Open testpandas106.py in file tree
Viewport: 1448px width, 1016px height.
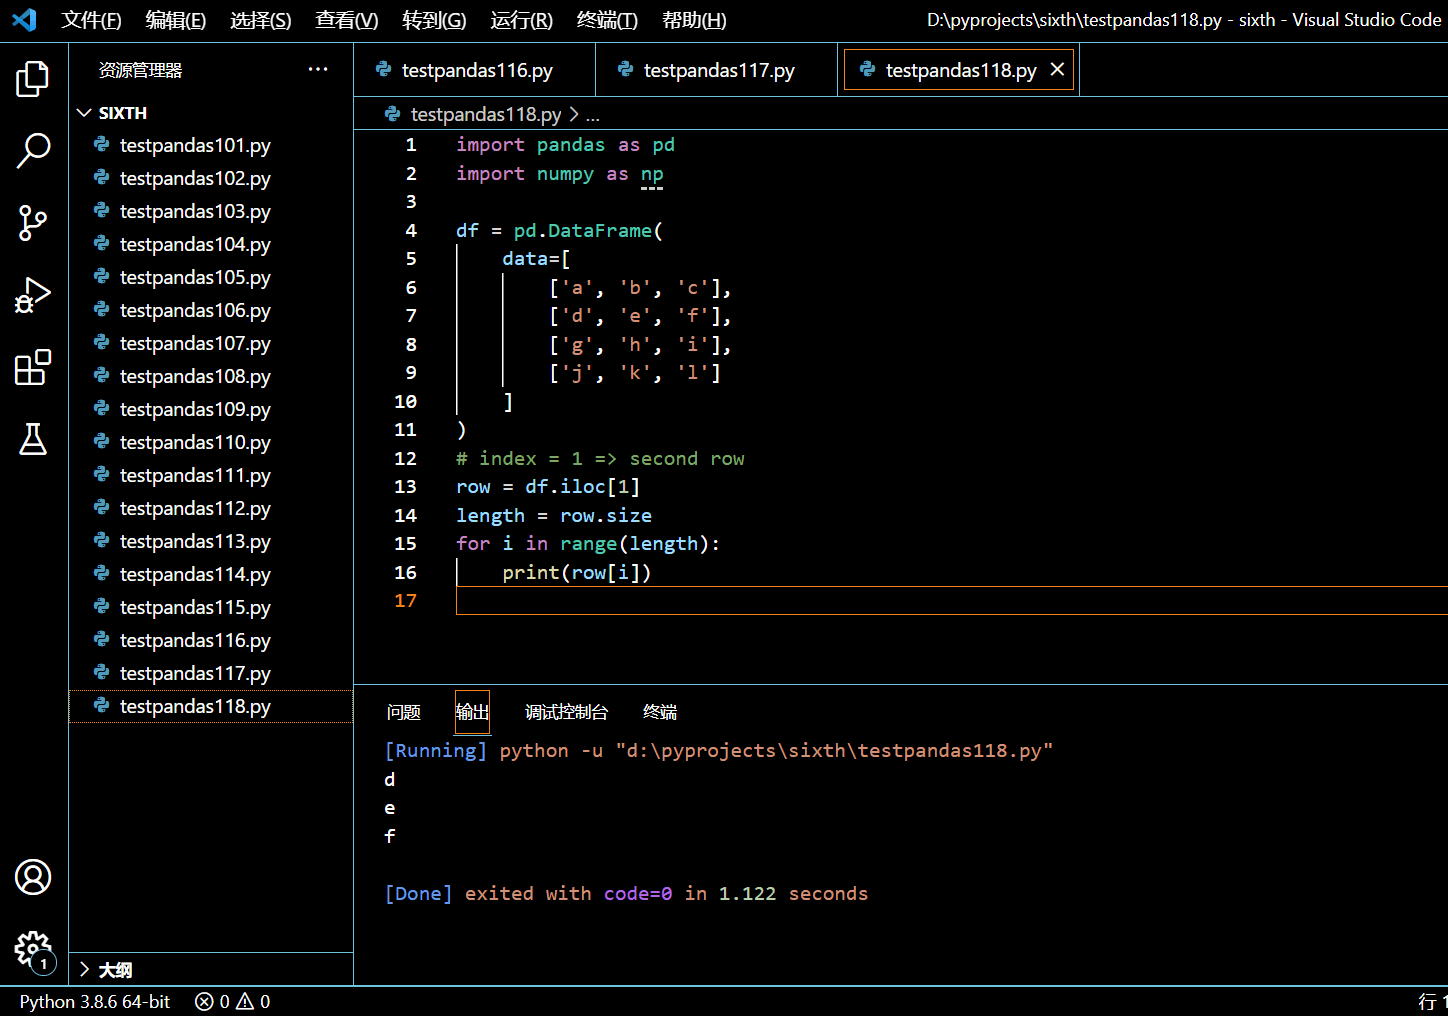pos(211,310)
